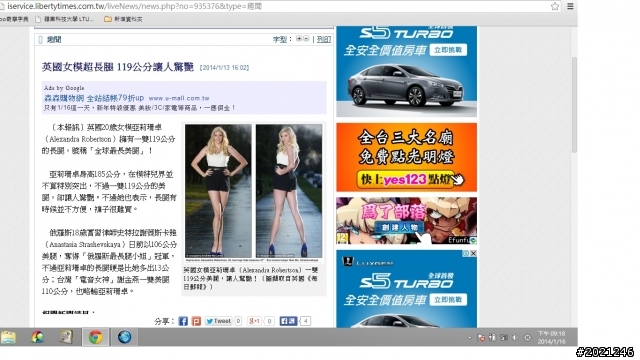This screenshot has height=360, width=640.
Task: Open the right model photo
Action: tap(289, 191)
